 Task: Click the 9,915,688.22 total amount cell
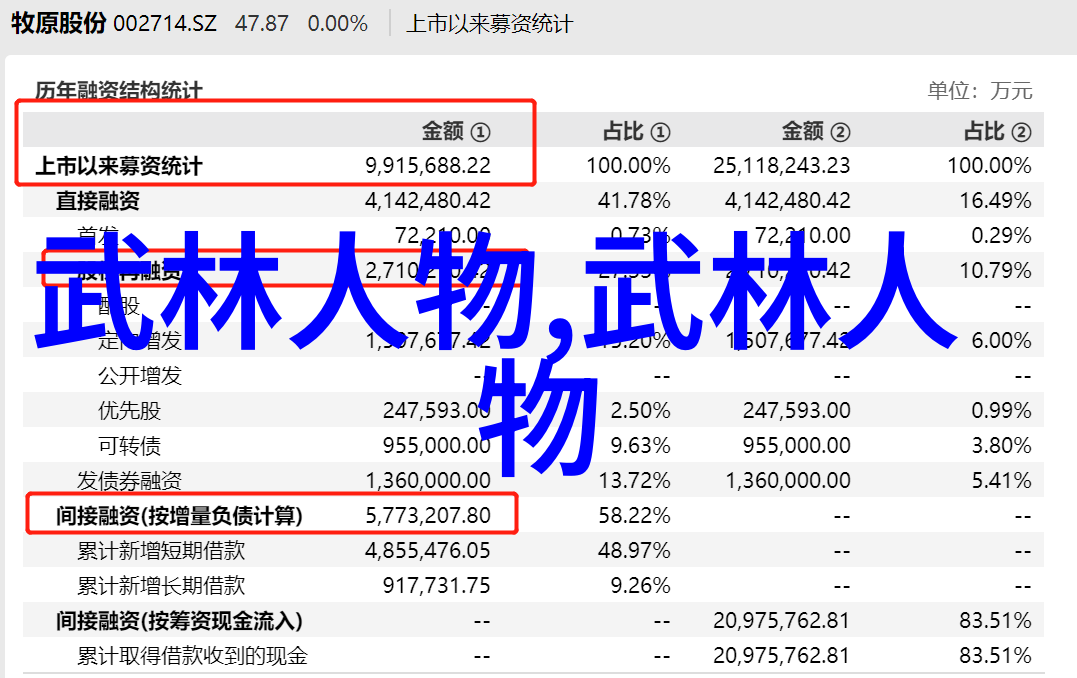point(428,166)
